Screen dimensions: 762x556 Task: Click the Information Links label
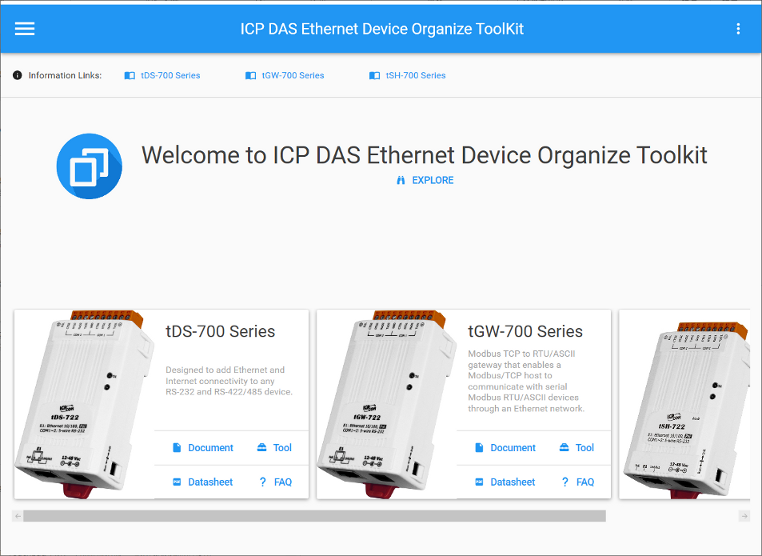65,75
